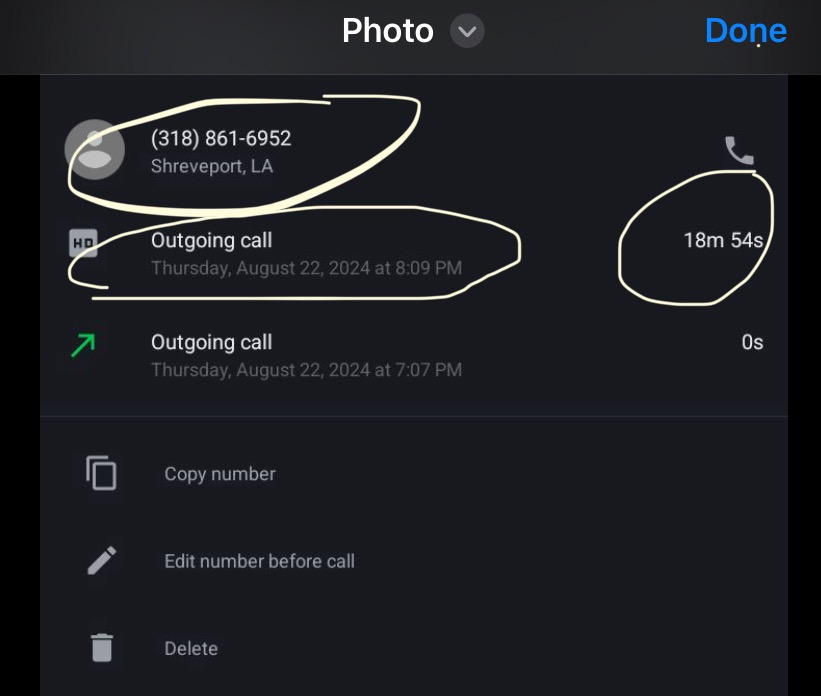Image resolution: width=821 pixels, height=696 pixels.
Task: Click the Thursday 7:07 PM timestamp
Action: tap(306, 370)
